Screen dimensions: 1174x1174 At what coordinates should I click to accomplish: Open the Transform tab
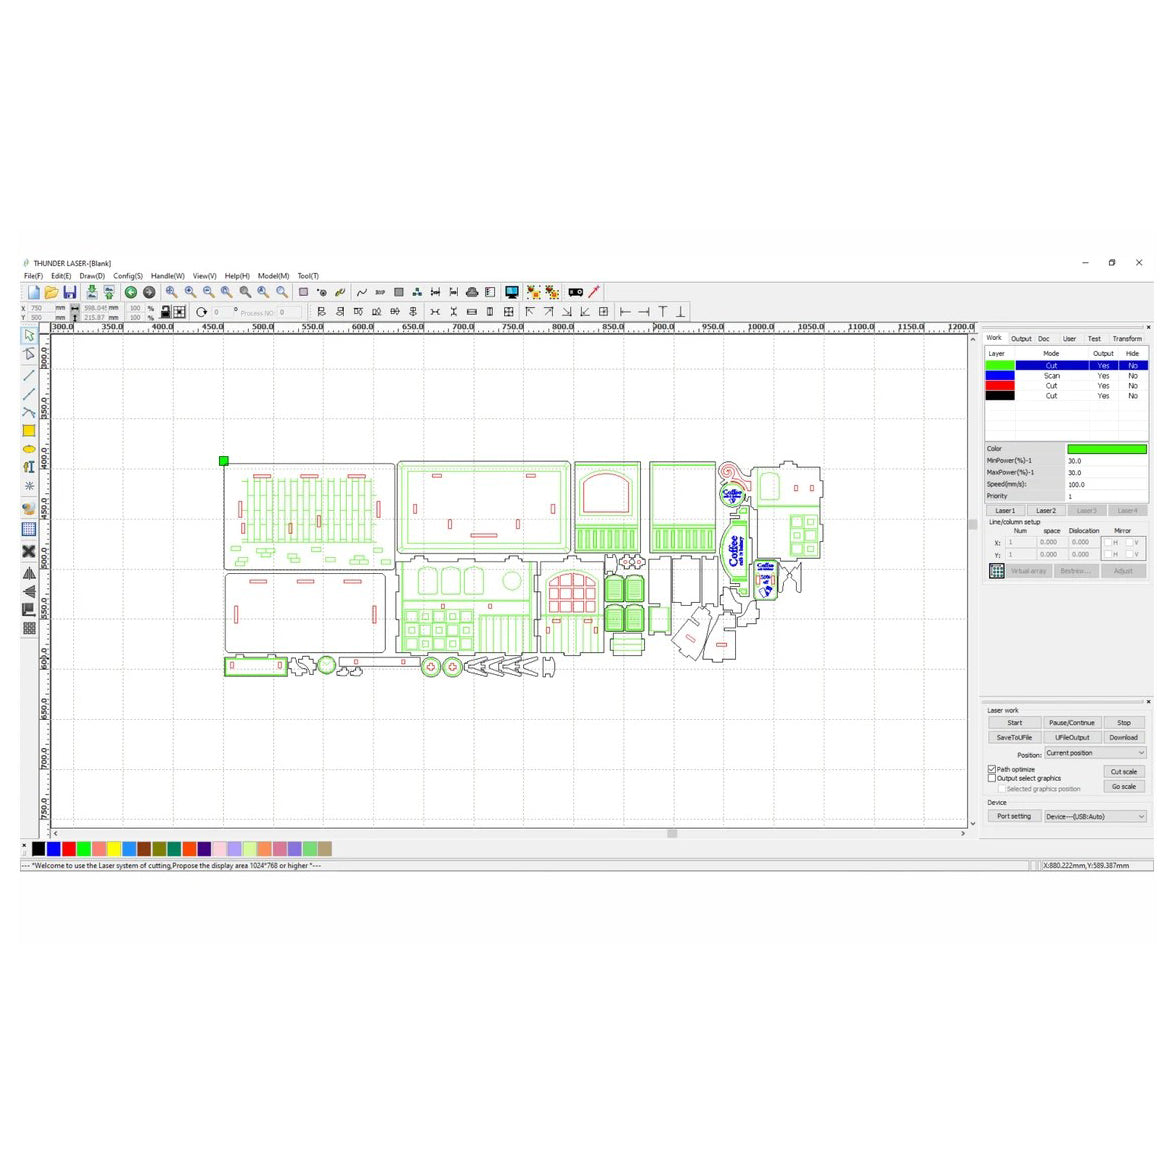[x=1127, y=339]
